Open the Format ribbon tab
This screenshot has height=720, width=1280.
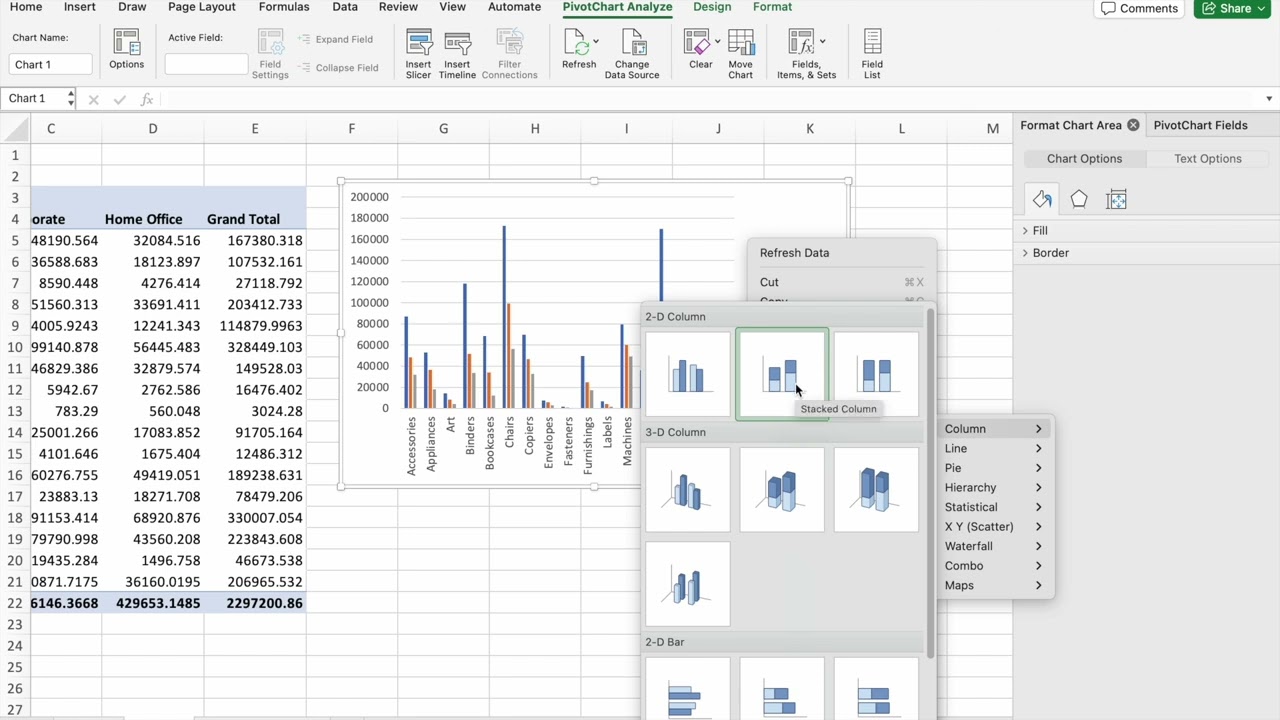point(772,7)
